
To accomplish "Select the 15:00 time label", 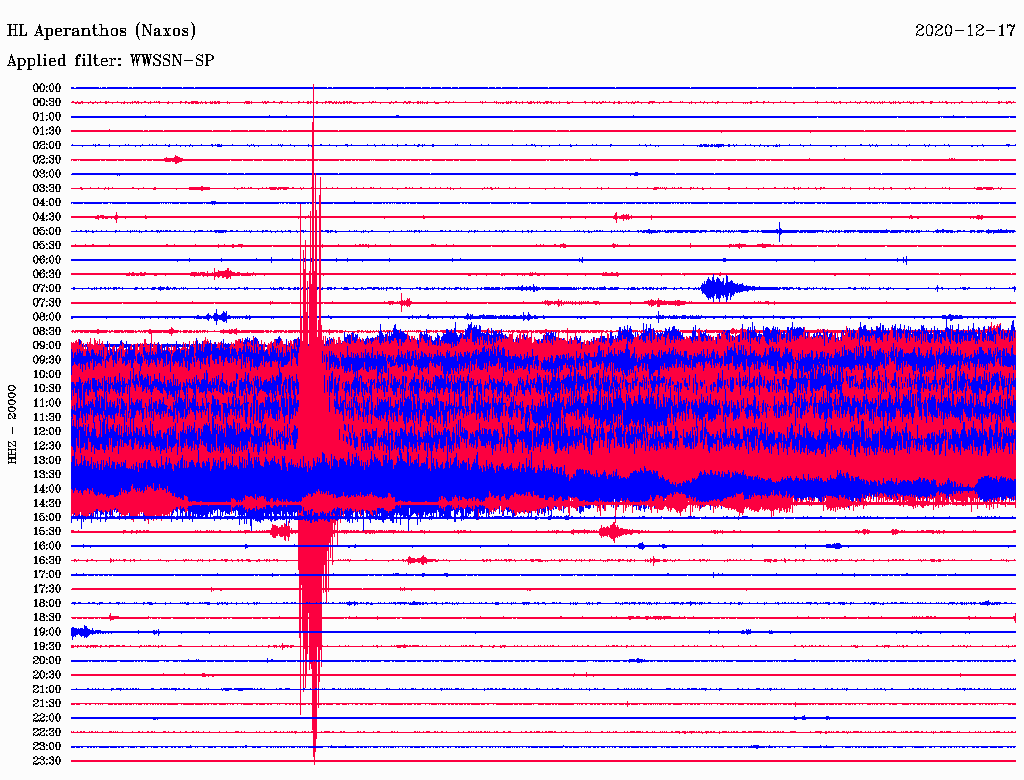I will pos(47,517).
